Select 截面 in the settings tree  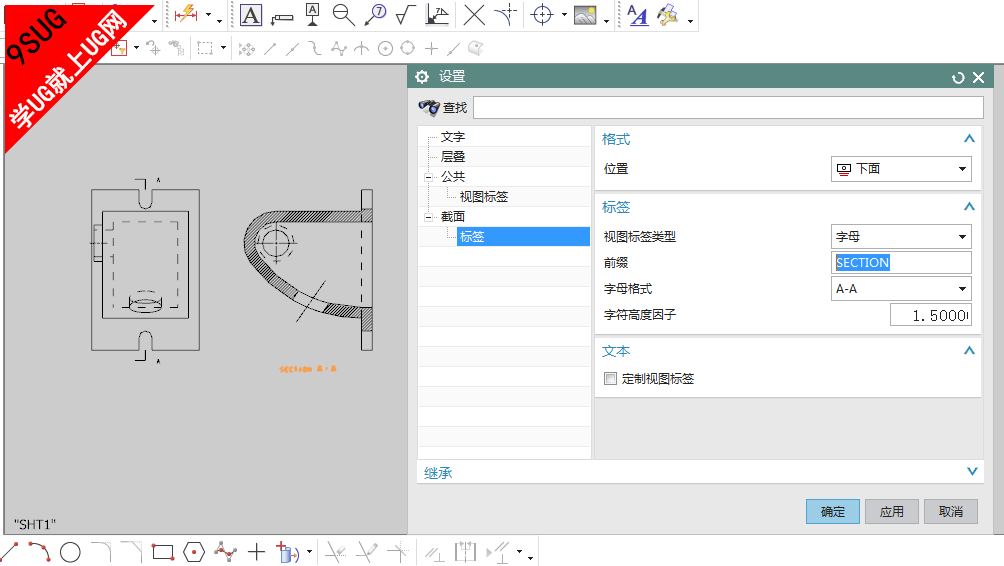coord(453,216)
